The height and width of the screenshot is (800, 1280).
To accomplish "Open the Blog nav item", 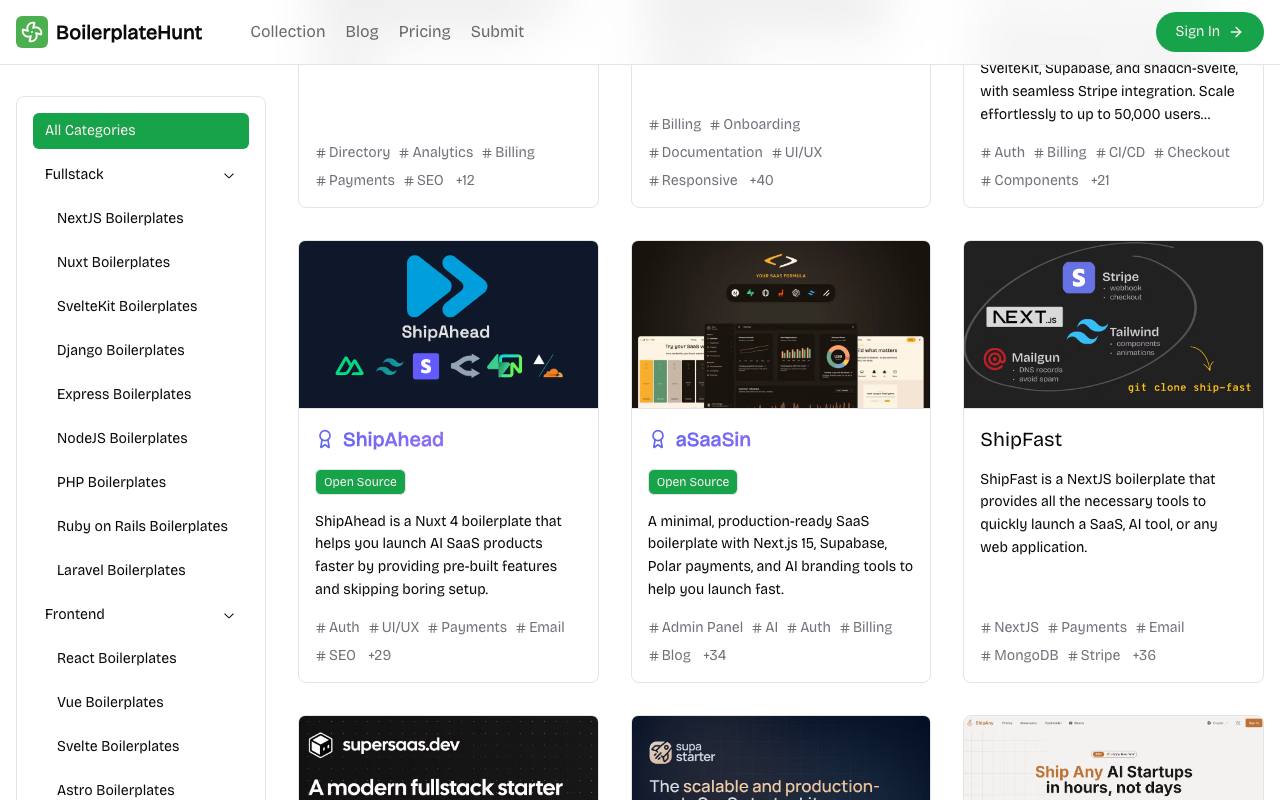I will (362, 32).
